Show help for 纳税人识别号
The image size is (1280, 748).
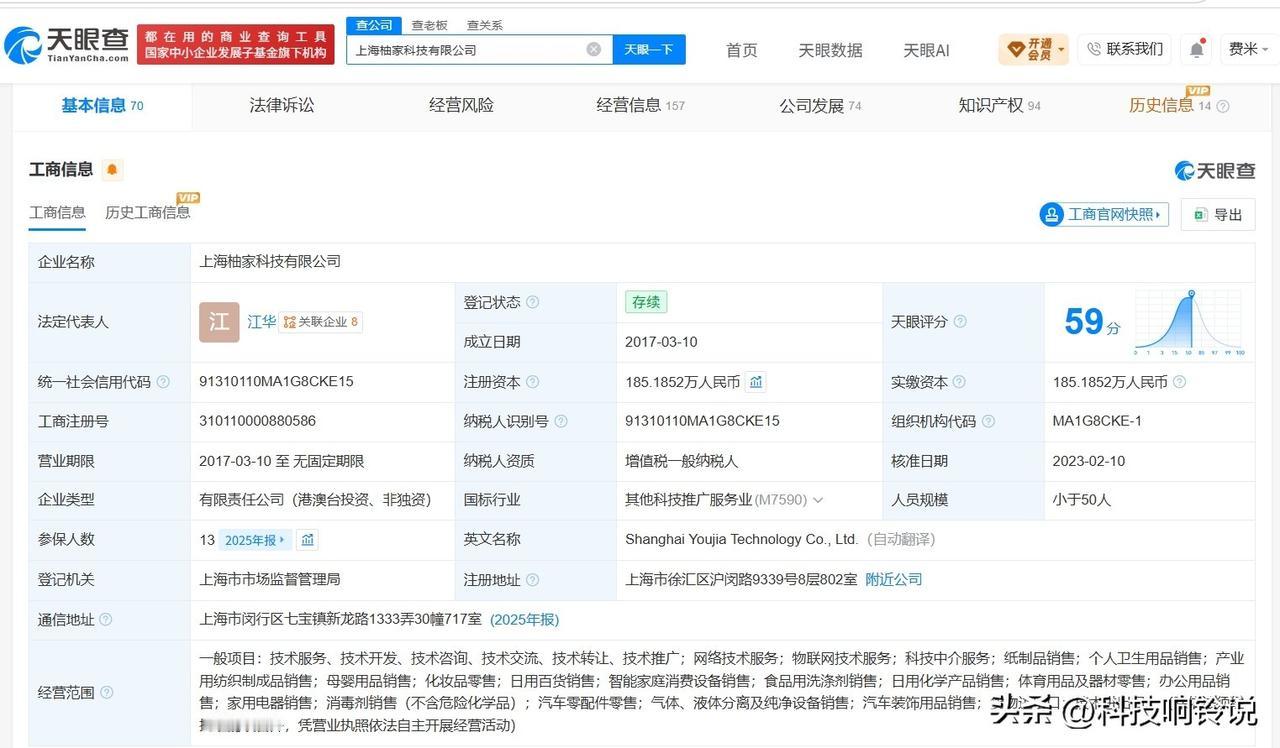point(561,421)
